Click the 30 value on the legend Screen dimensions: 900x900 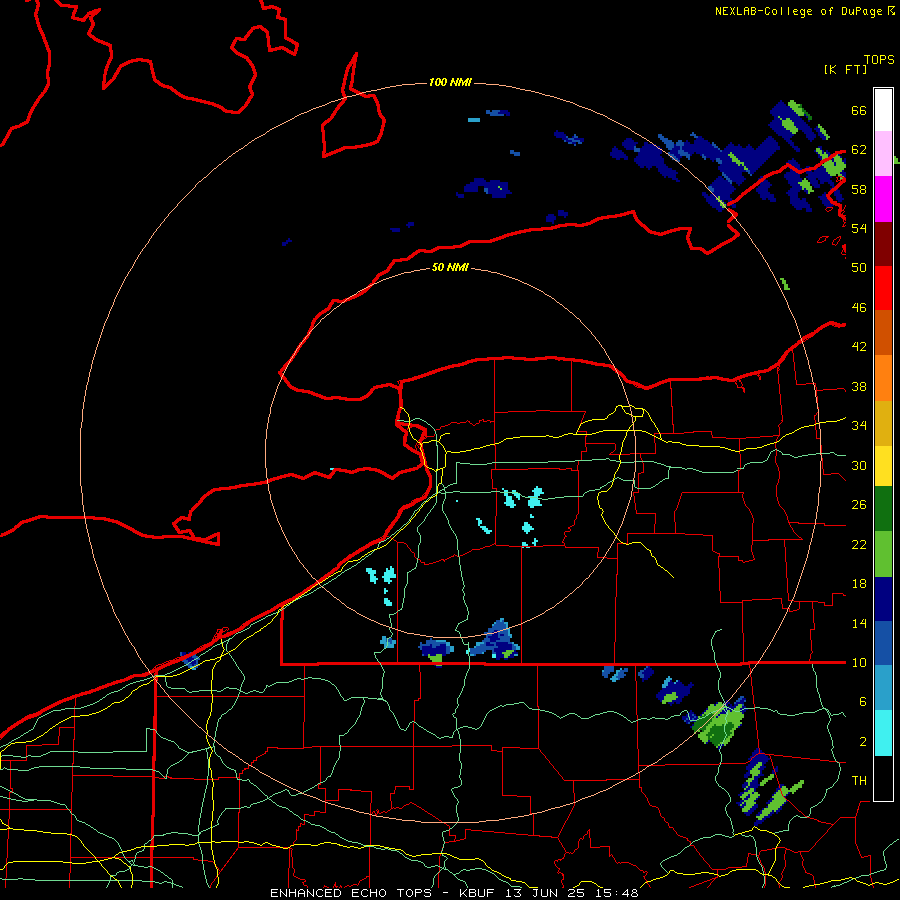859,465
